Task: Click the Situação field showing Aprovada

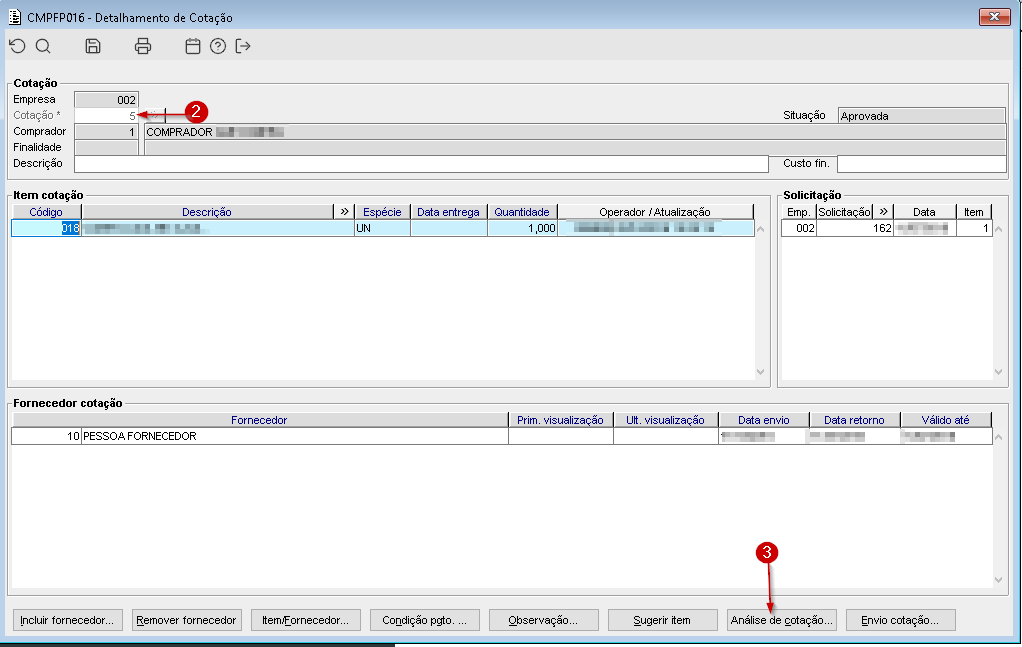Action: (922, 116)
